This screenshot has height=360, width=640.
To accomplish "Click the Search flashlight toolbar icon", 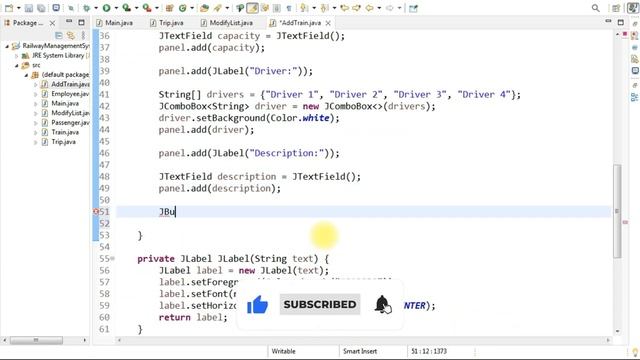I will coord(240,8).
